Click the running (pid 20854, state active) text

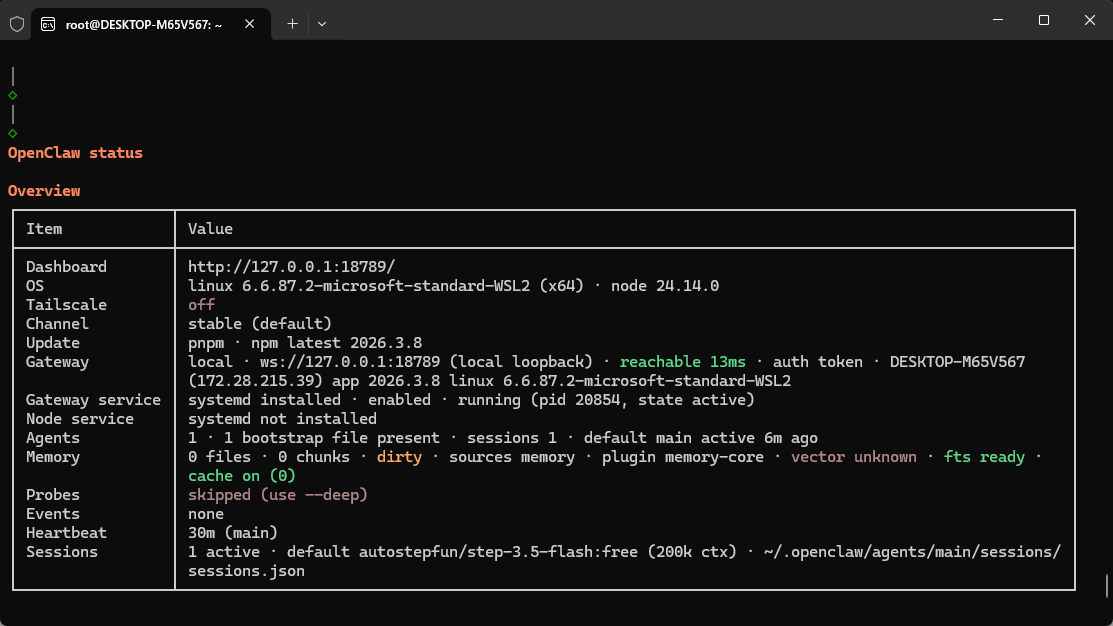pyautogui.click(x=606, y=400)
